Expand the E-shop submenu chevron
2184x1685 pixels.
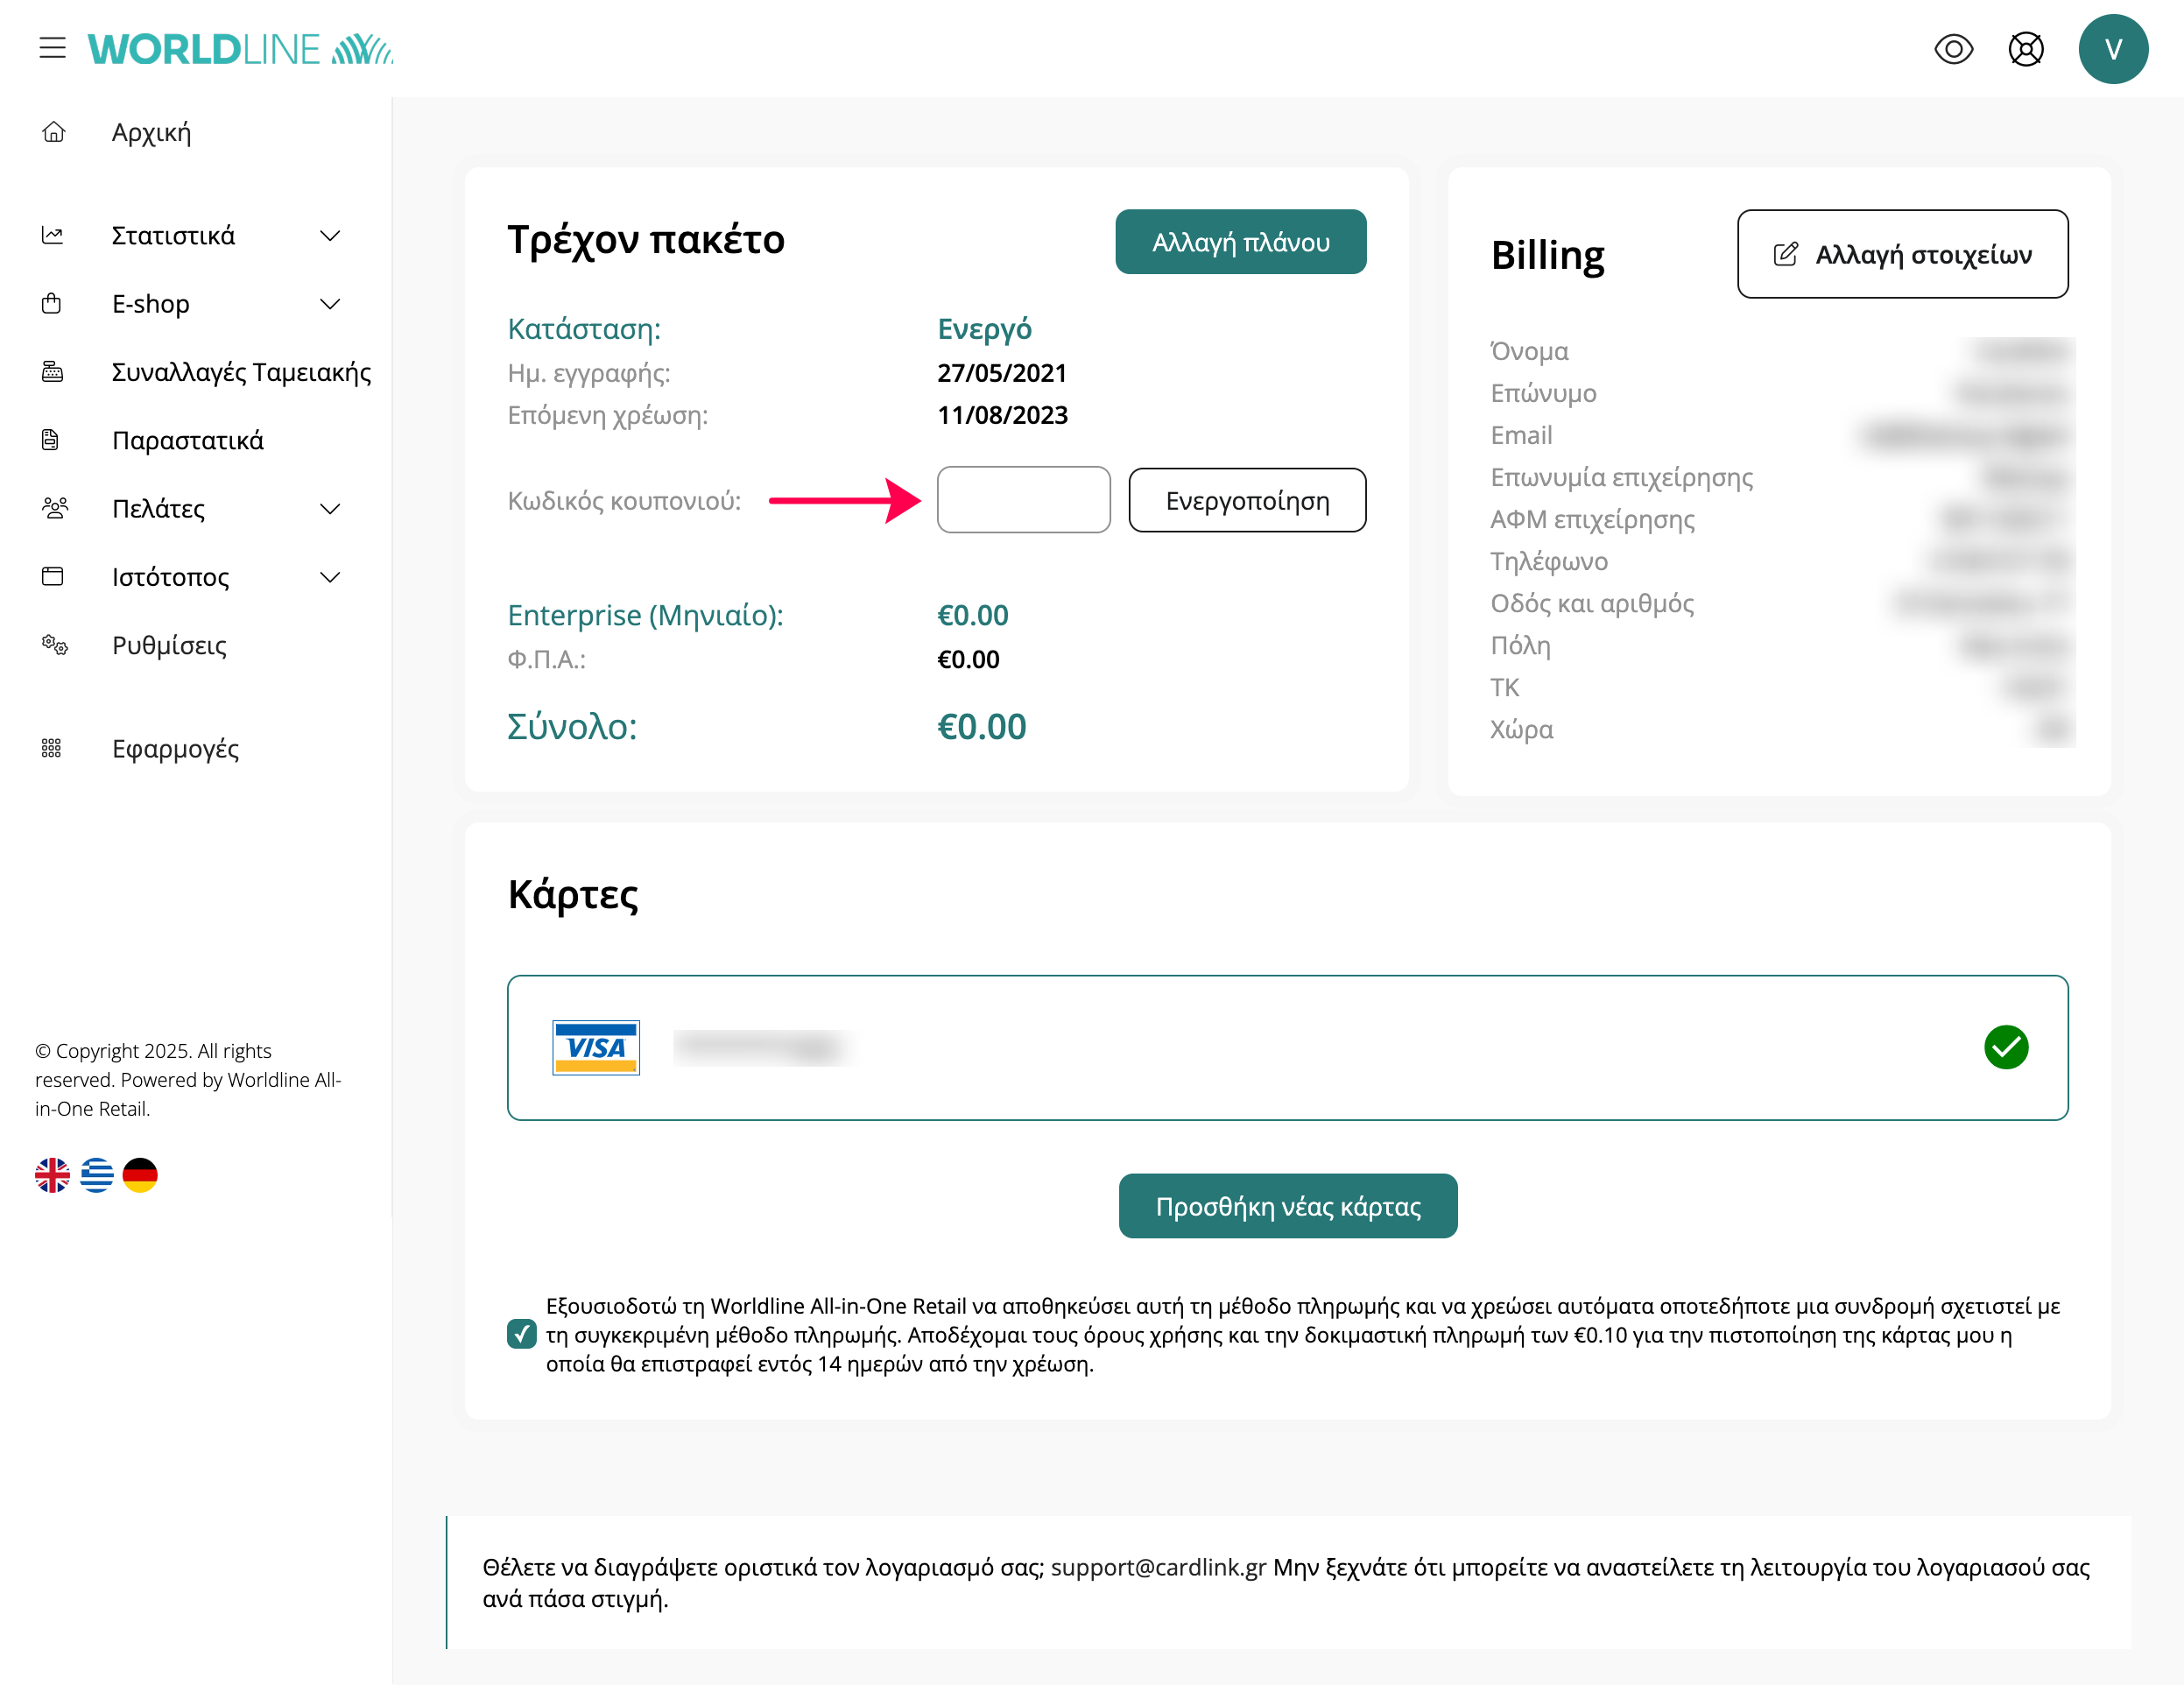pos(330,304)
